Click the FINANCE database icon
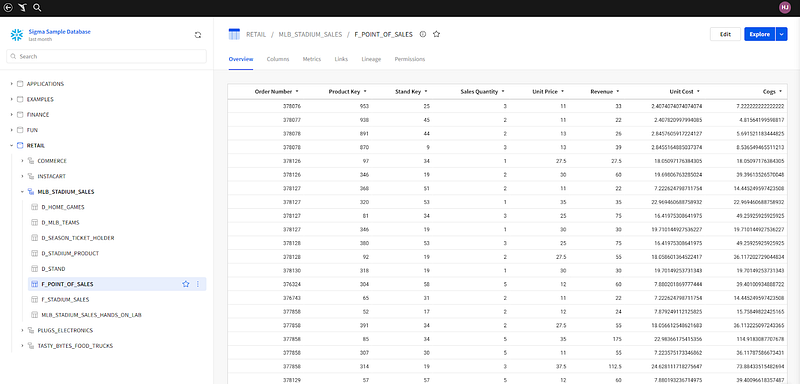The width and height of the screenshot is (800, 384). pos(20,114)
